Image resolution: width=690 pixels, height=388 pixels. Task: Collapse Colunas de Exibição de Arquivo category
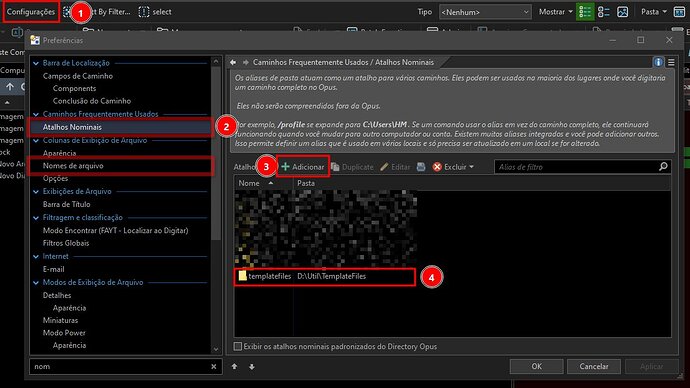[x=36, y=141]
